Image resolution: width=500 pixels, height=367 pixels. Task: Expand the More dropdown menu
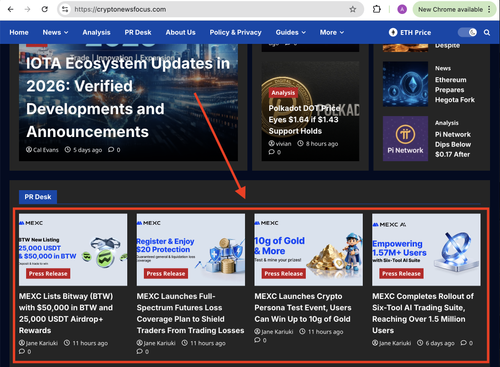coord(332,32)
